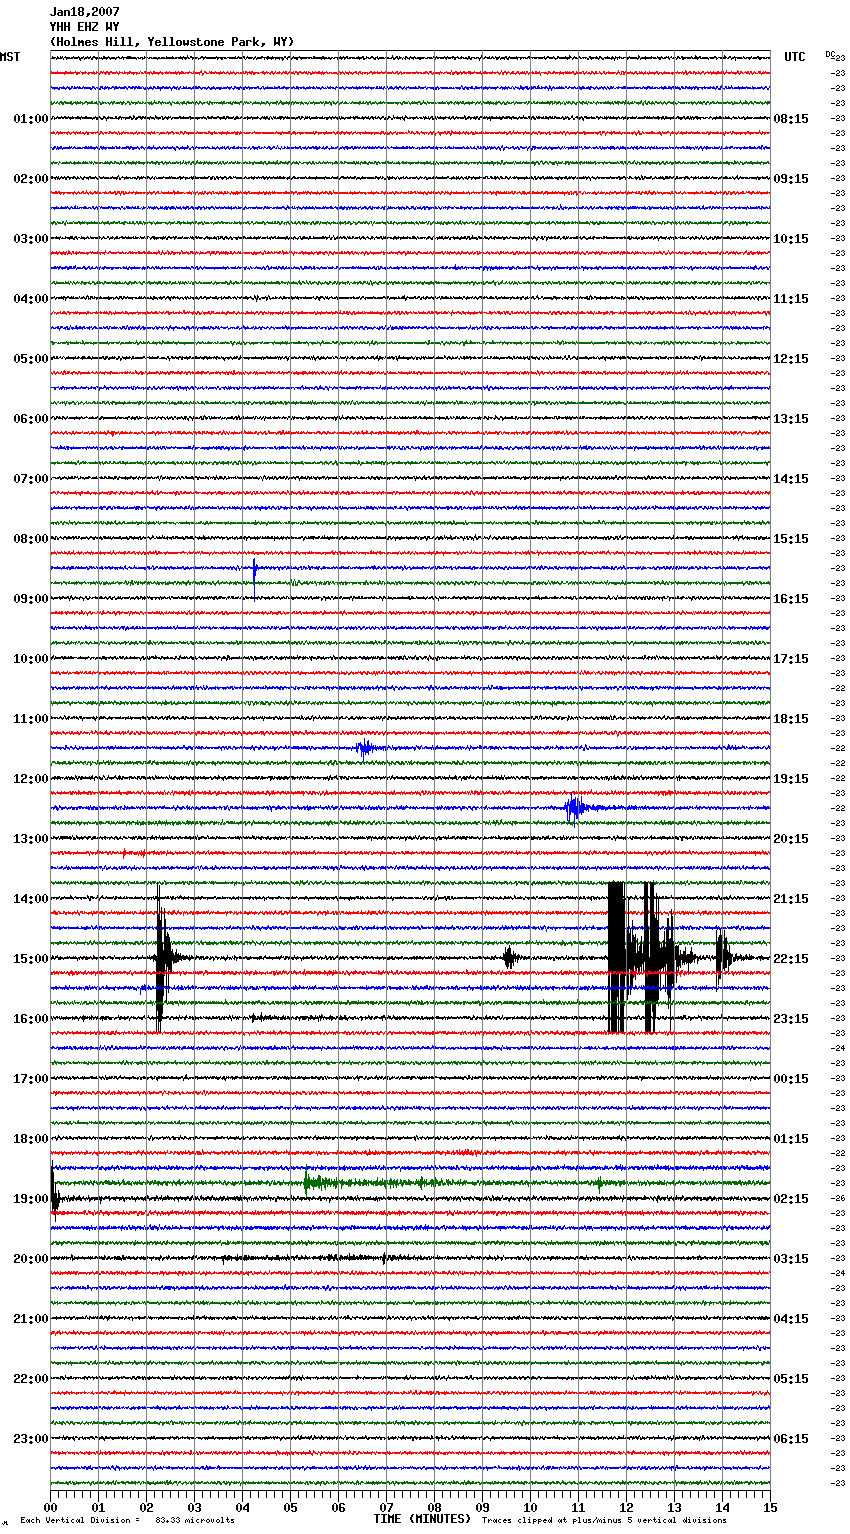Click the Holmes Hill, Yellowstone Park title
This screenshot has width=850, height=1534.
coord(172,42)
